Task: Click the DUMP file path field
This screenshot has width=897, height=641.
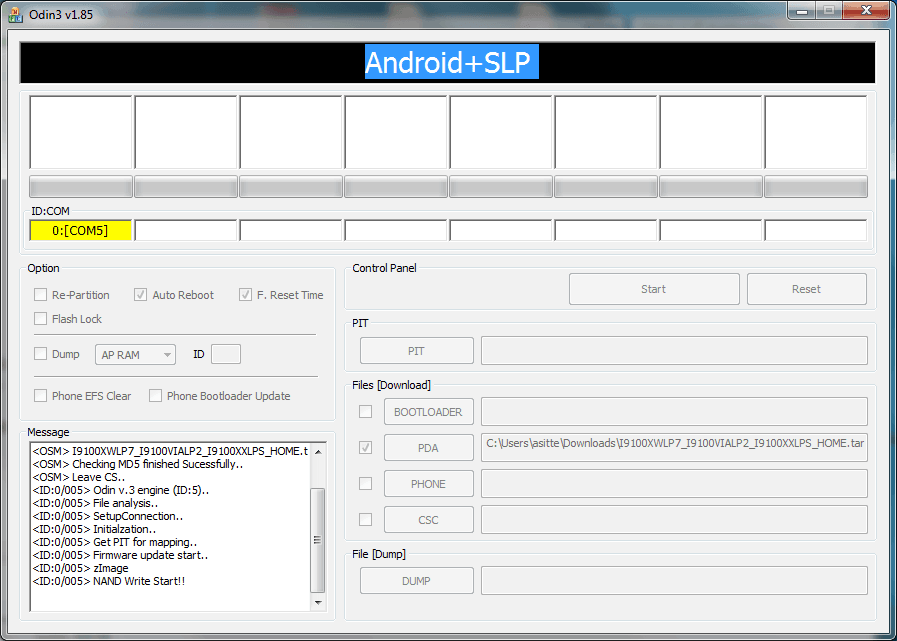Action: [674, 581]
